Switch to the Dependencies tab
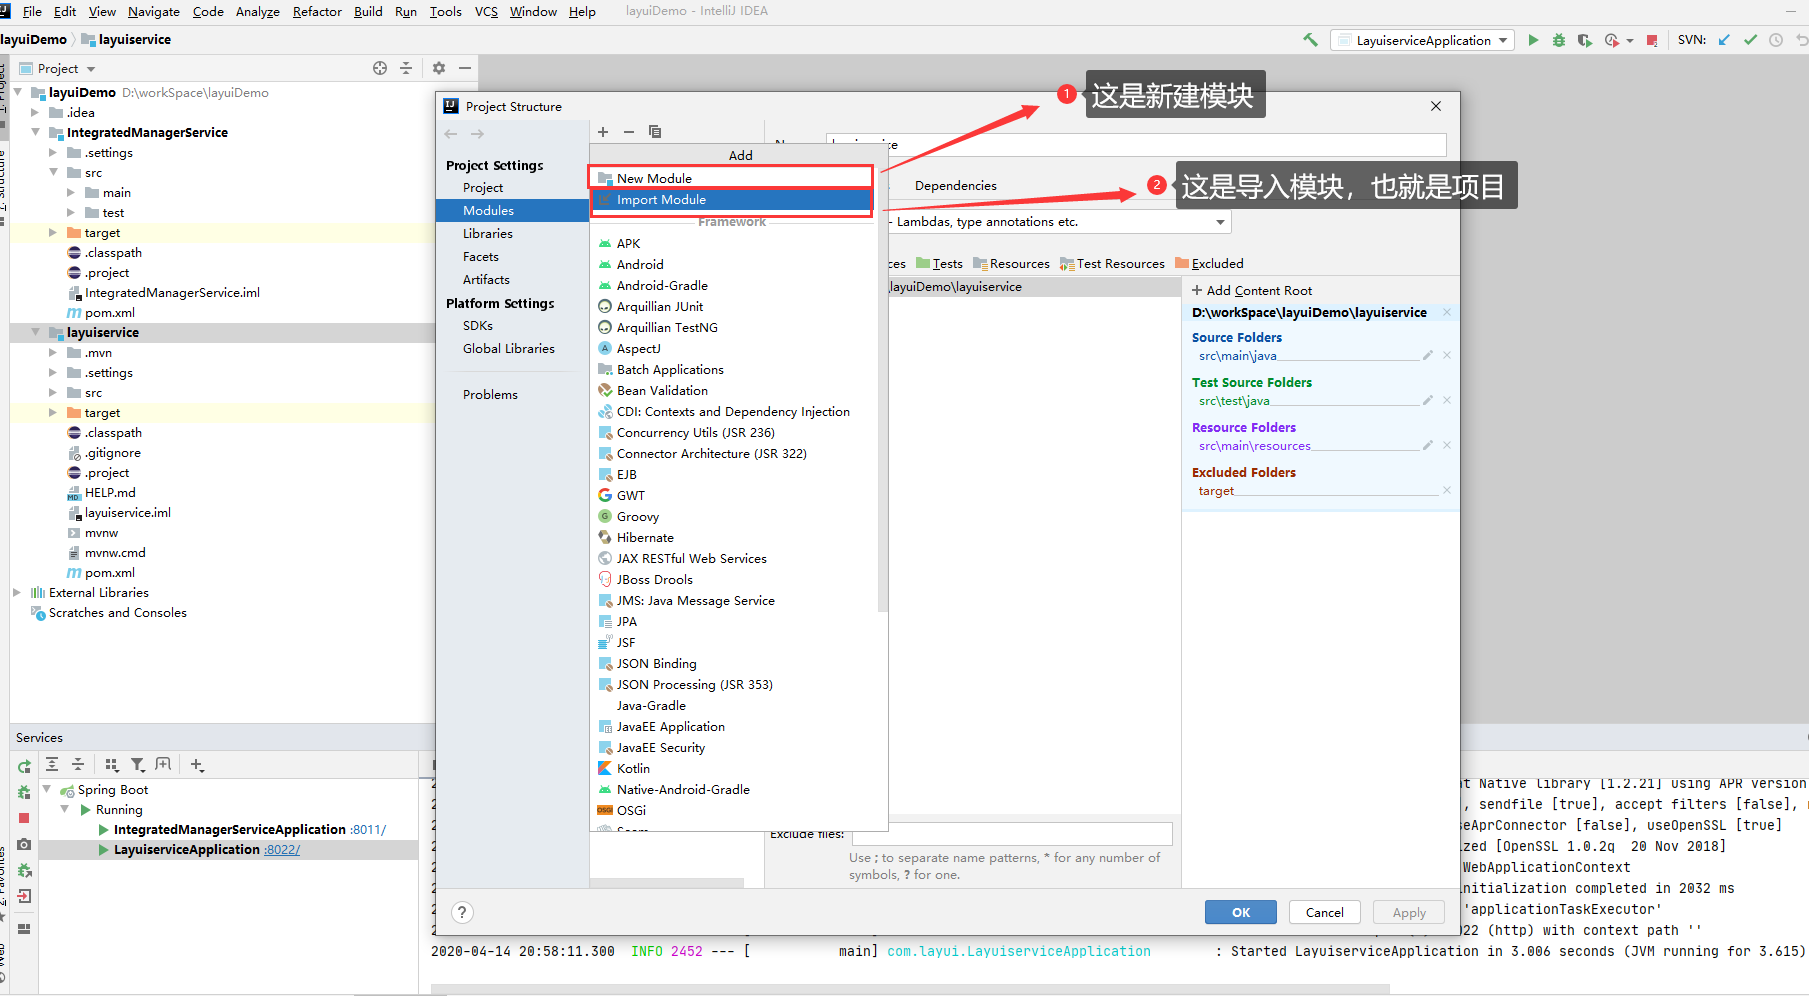This screenshot has width=1809, height=996. click(956, 186)
